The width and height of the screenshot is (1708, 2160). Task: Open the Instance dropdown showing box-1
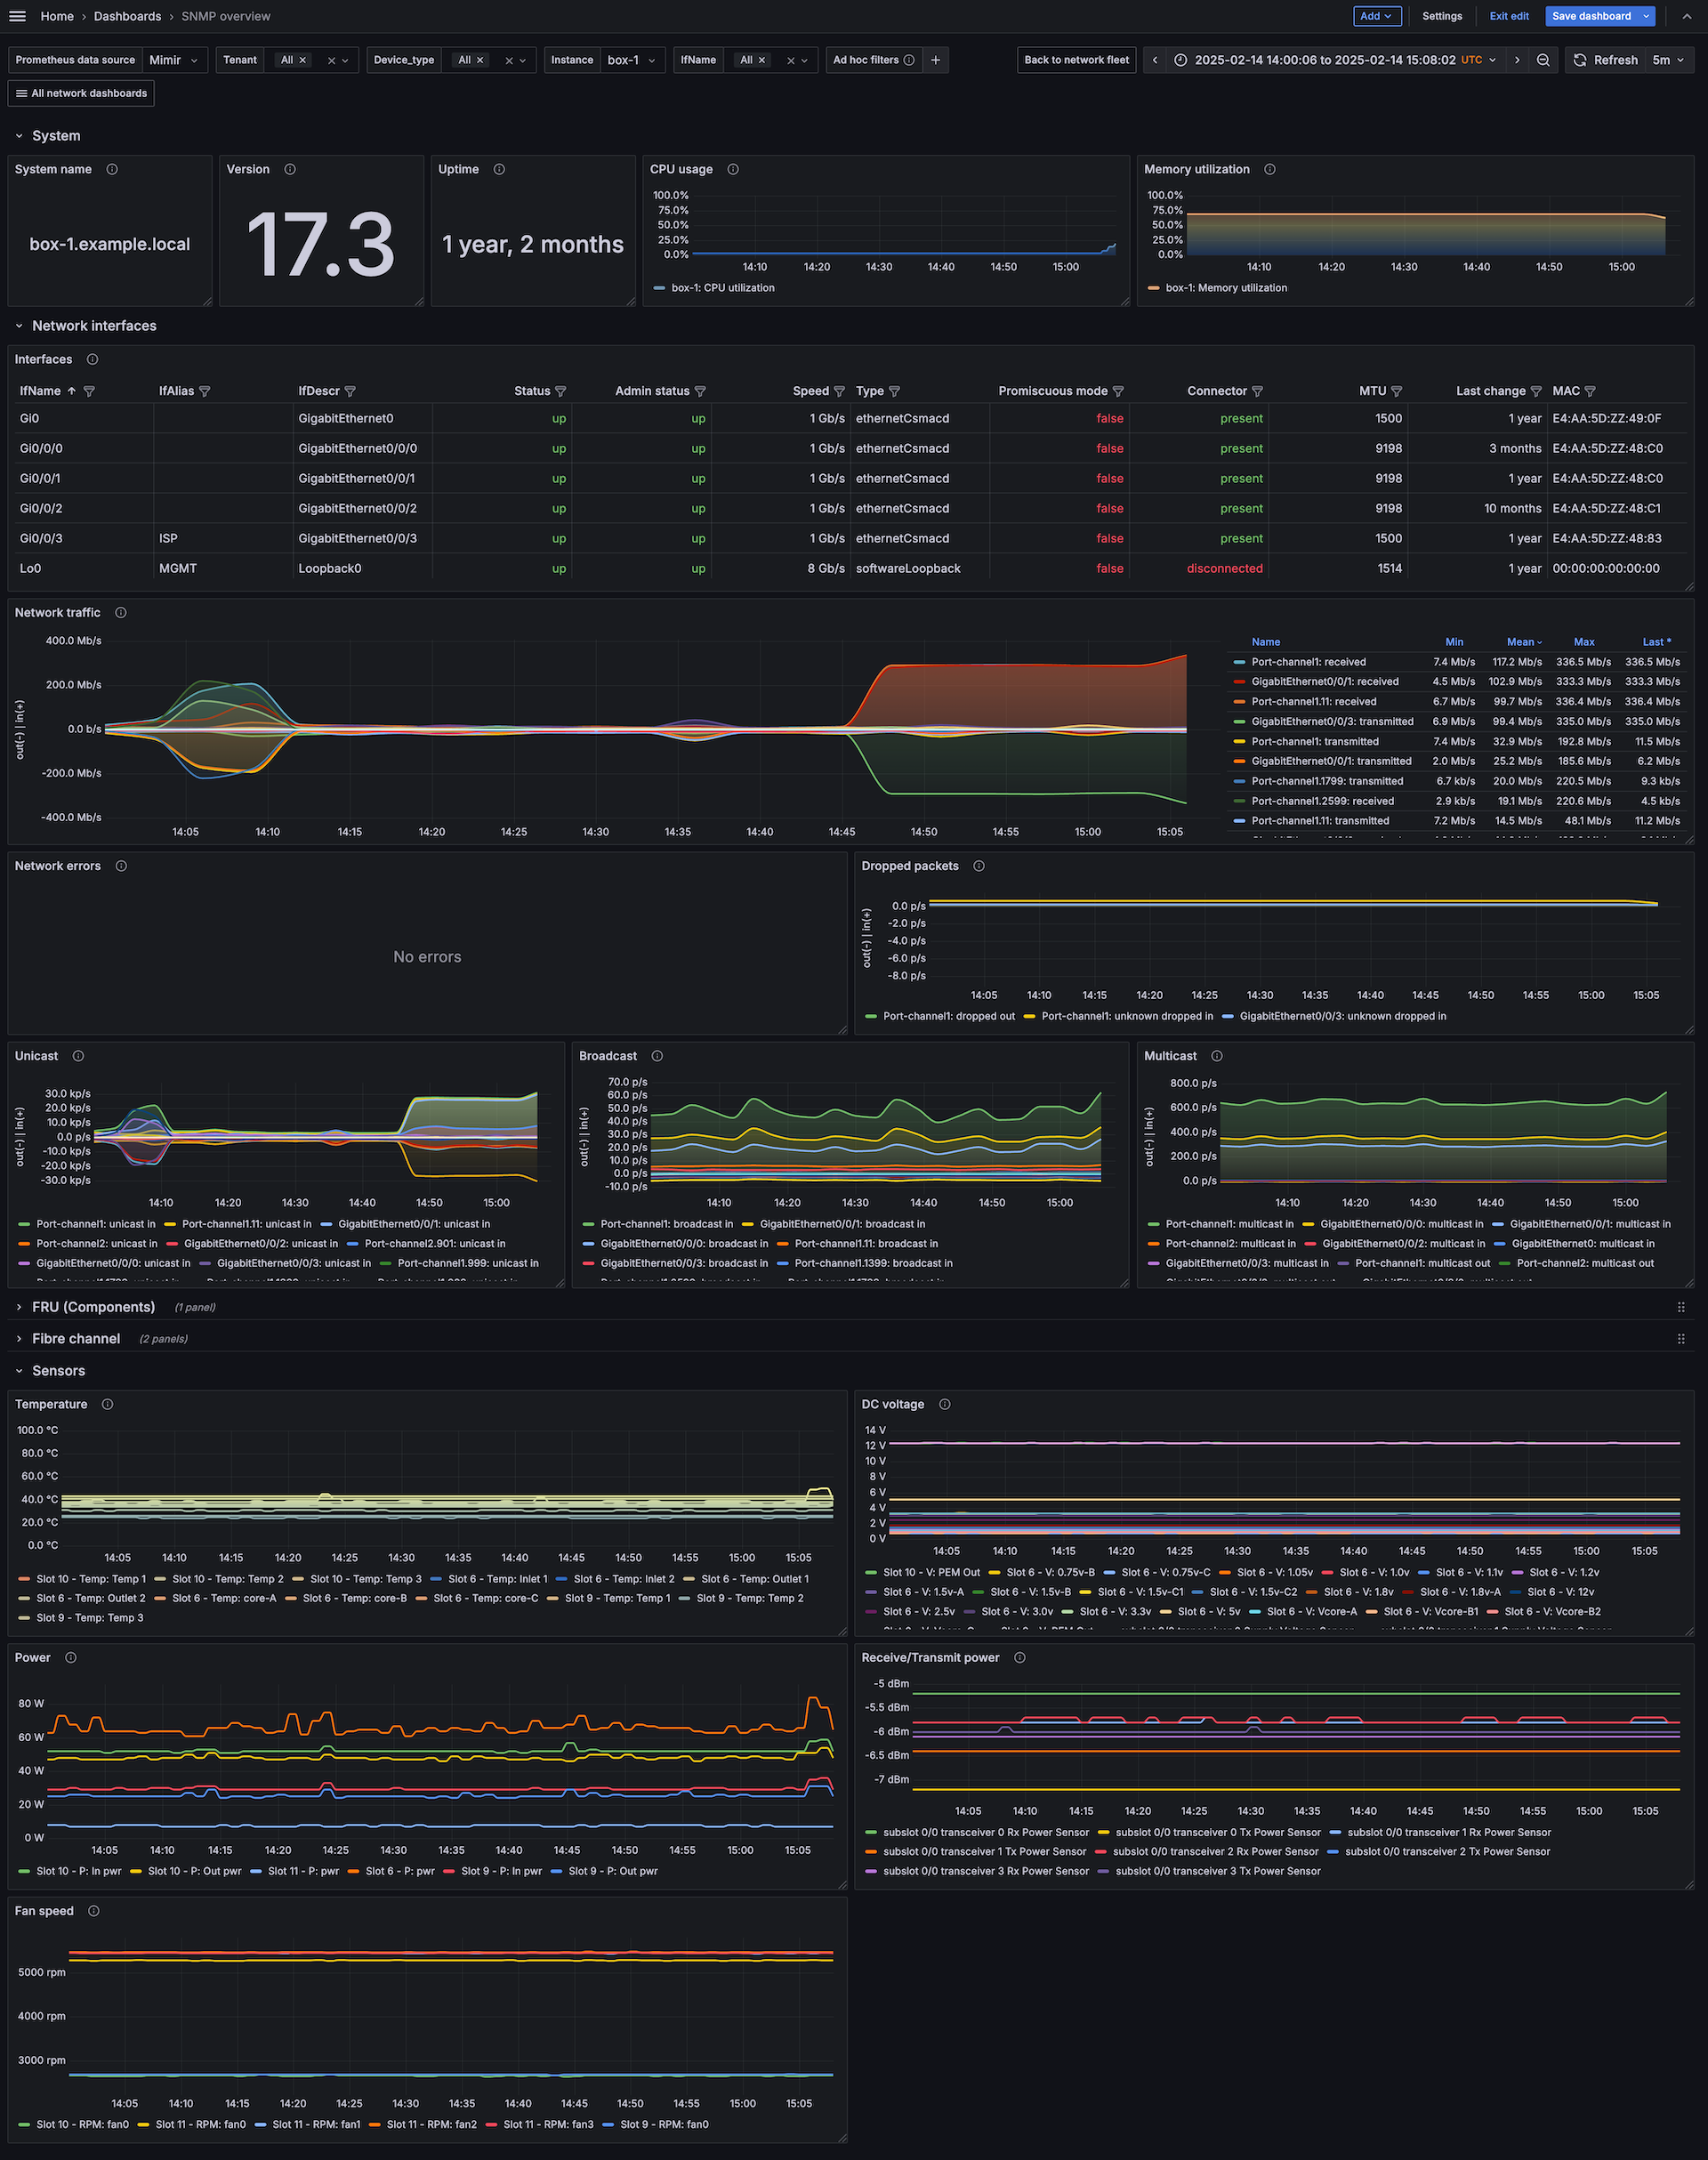632,60
